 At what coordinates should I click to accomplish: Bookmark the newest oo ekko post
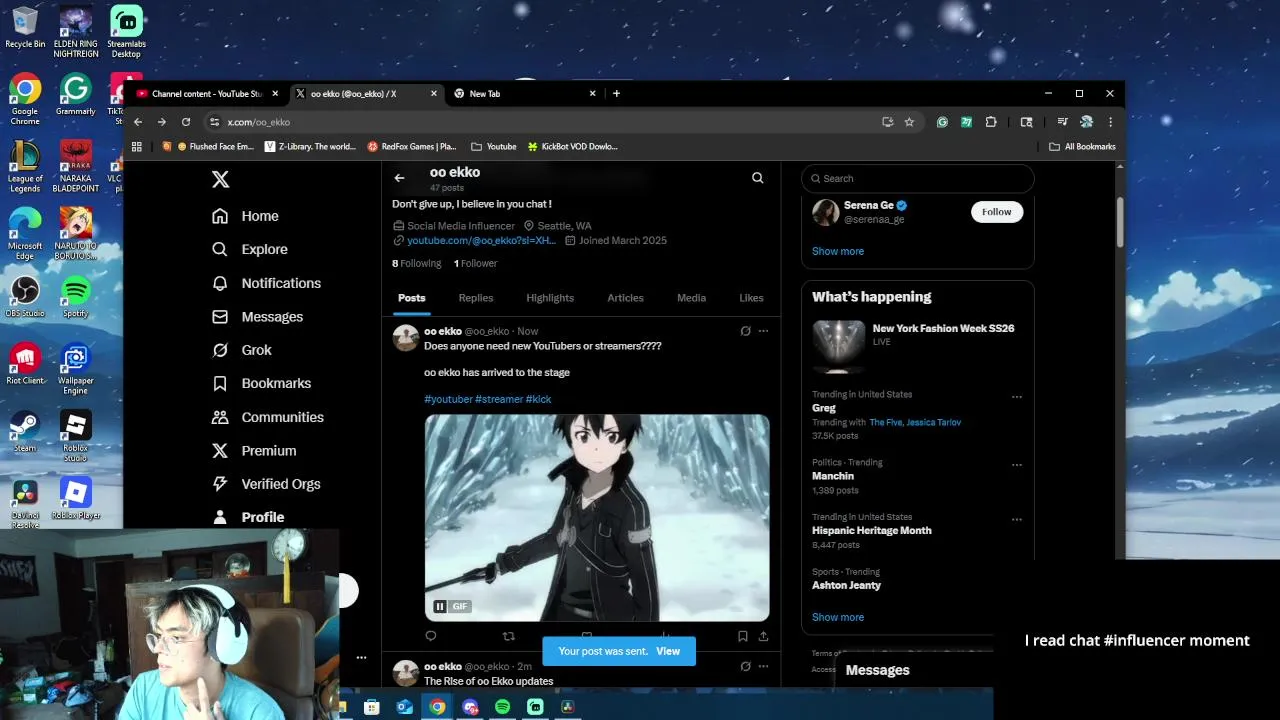click(742, 636)
